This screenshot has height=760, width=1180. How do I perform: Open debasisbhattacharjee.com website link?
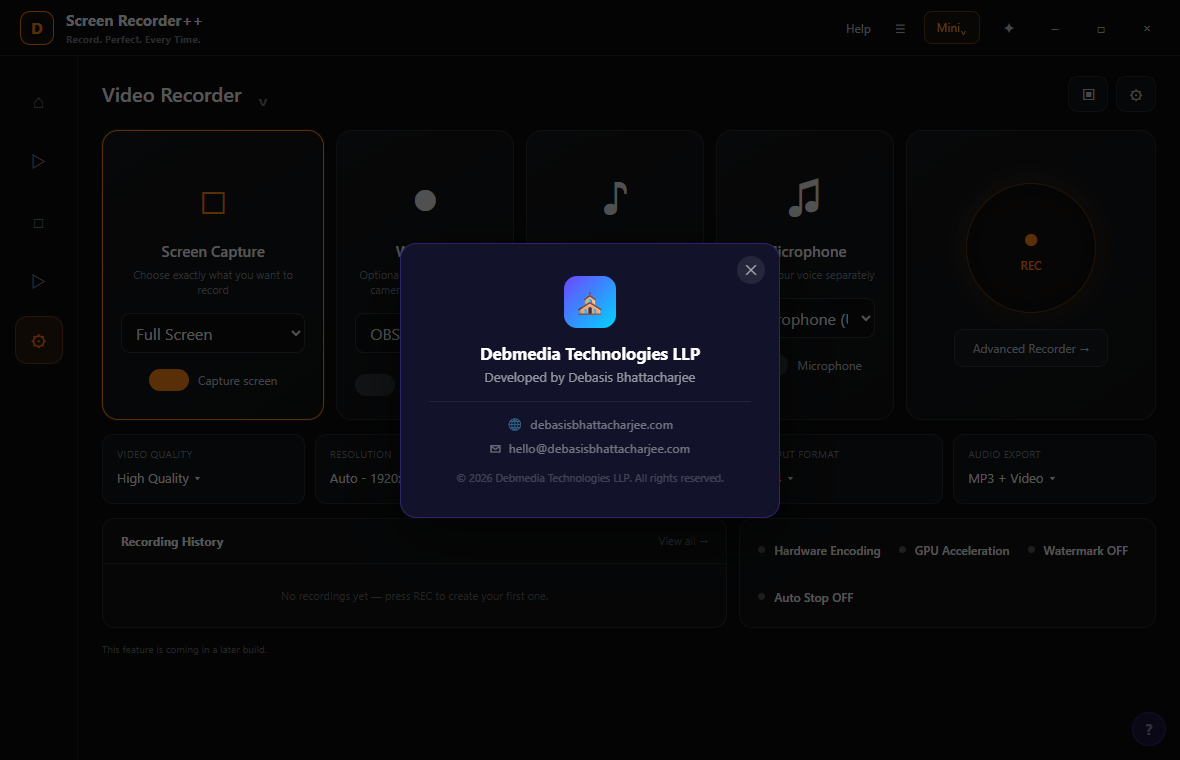tap(601, 424)
